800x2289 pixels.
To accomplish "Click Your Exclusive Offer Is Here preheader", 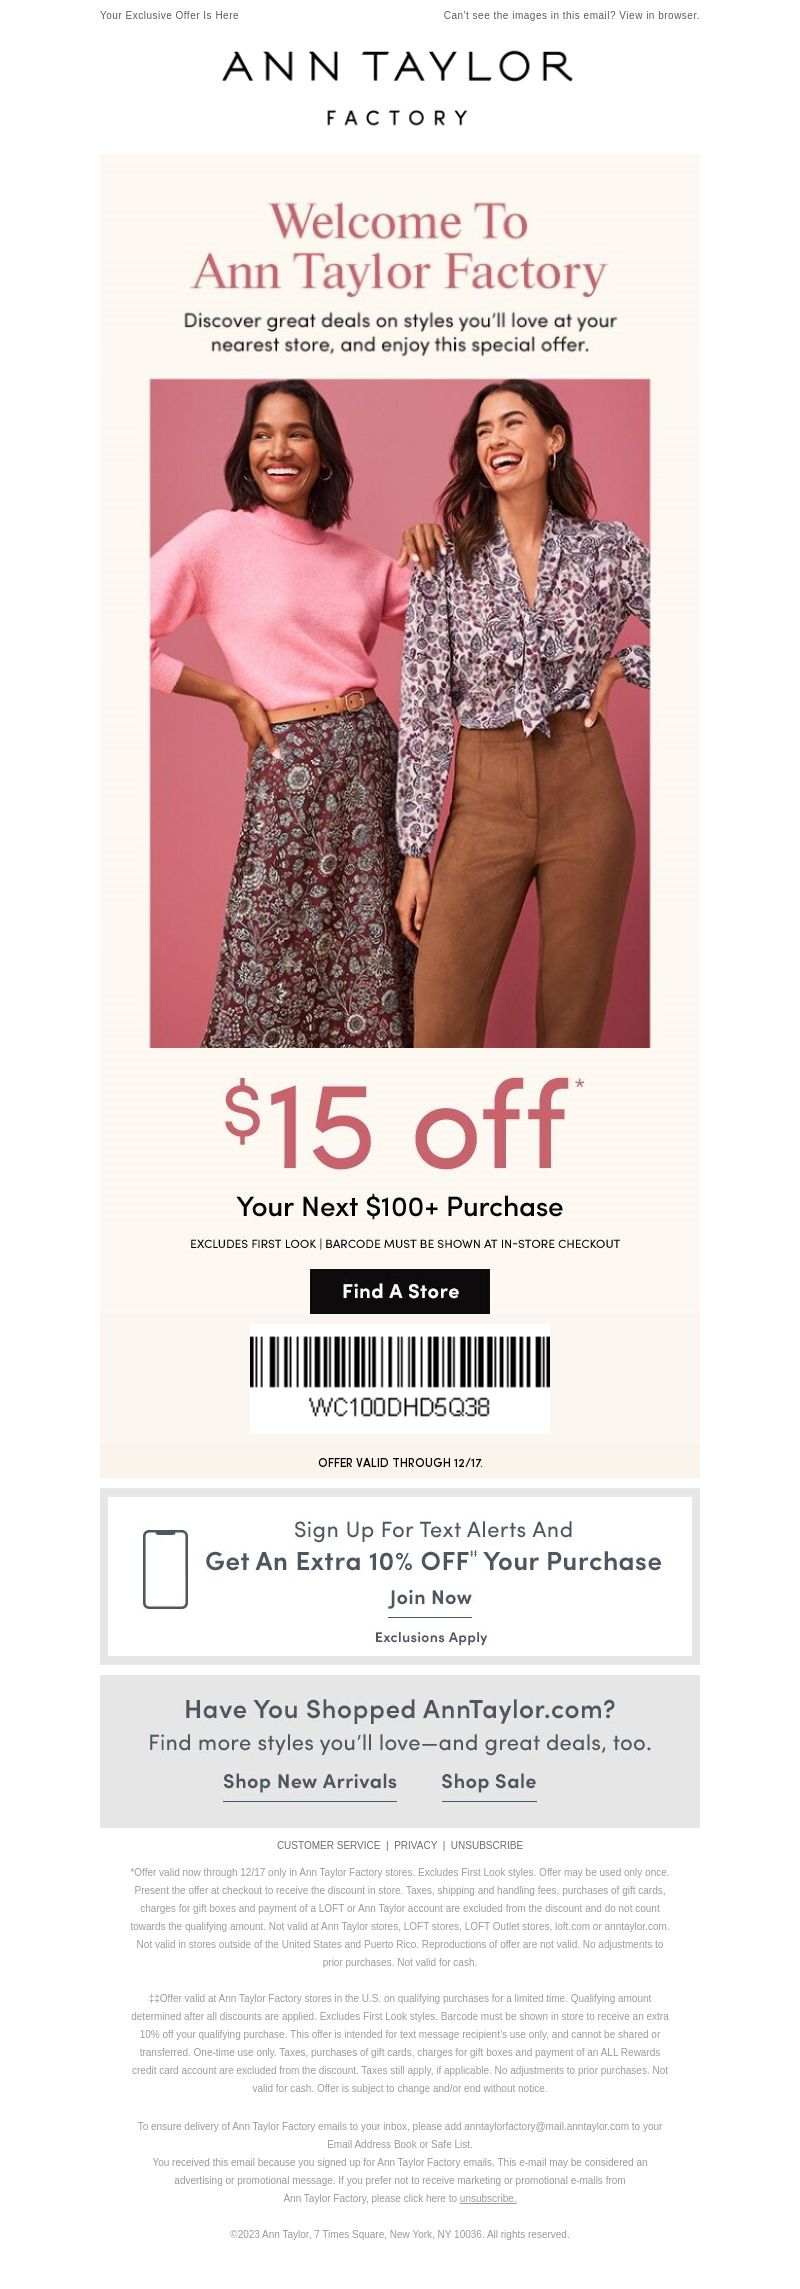I will click(x=169, y=15).
